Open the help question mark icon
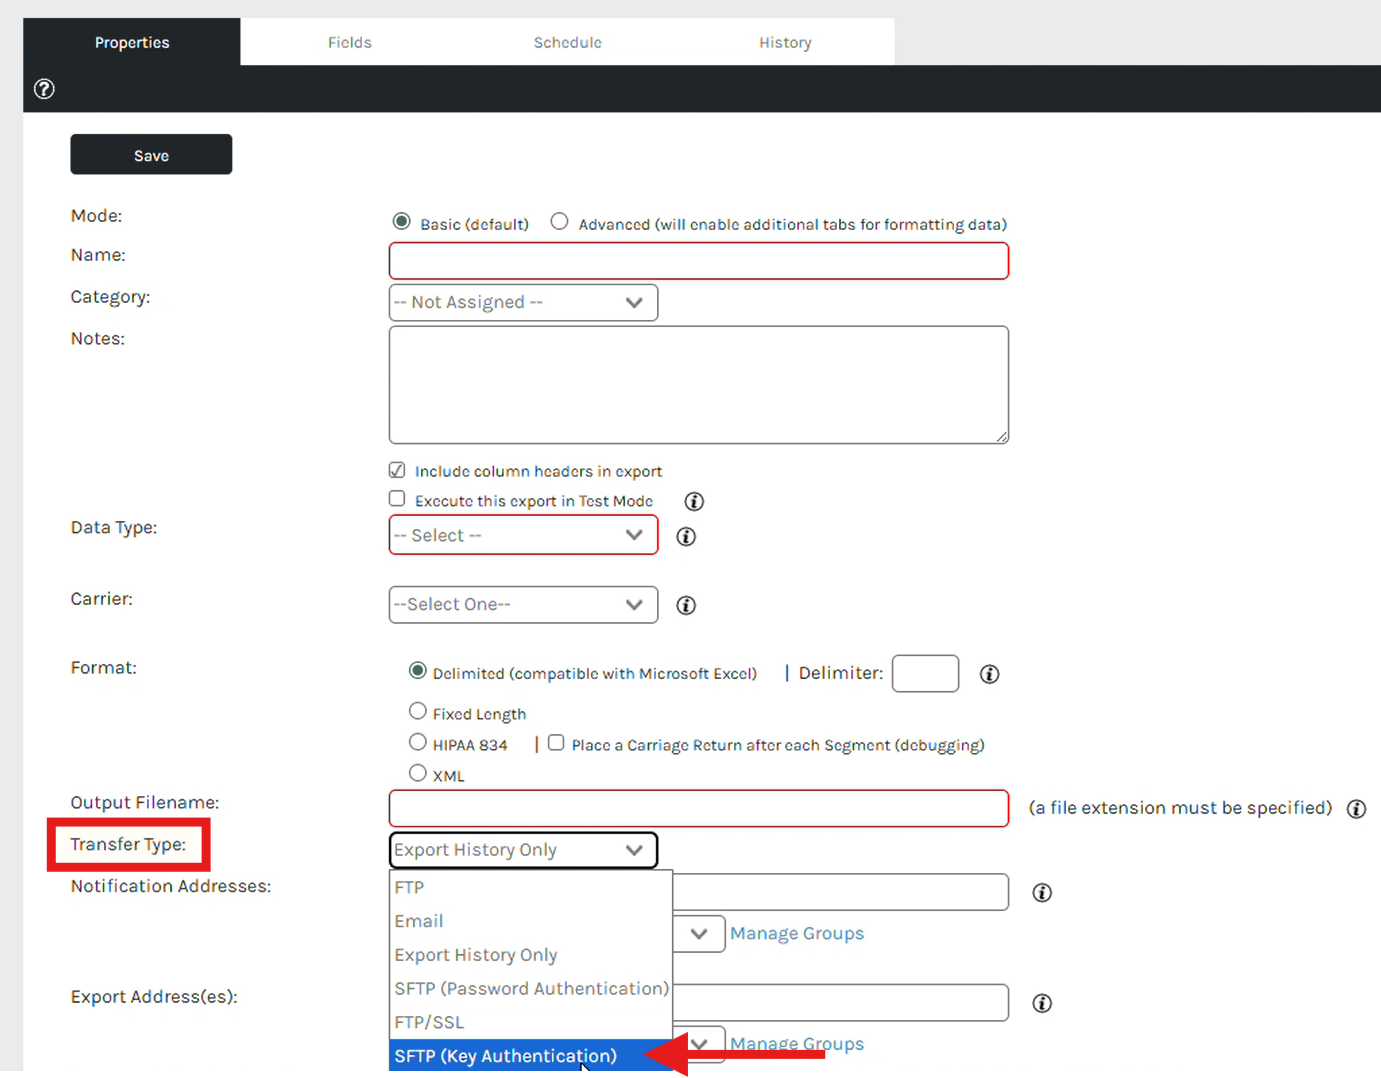 click(x=44, y=89)
